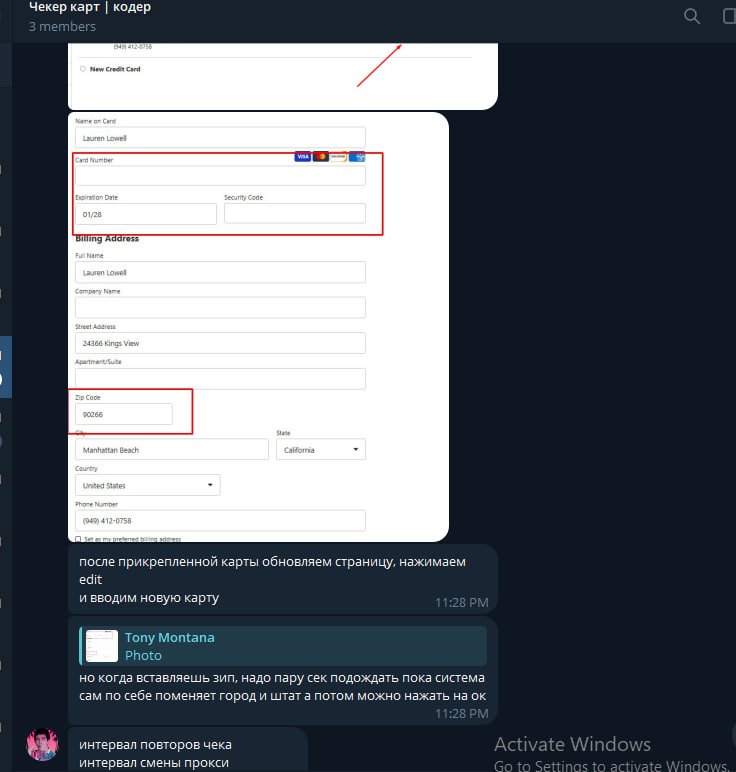Viewport: 736px width, 772px height.
Task: Click the Mastercard logo above card number
Action: tap(320, 157)
